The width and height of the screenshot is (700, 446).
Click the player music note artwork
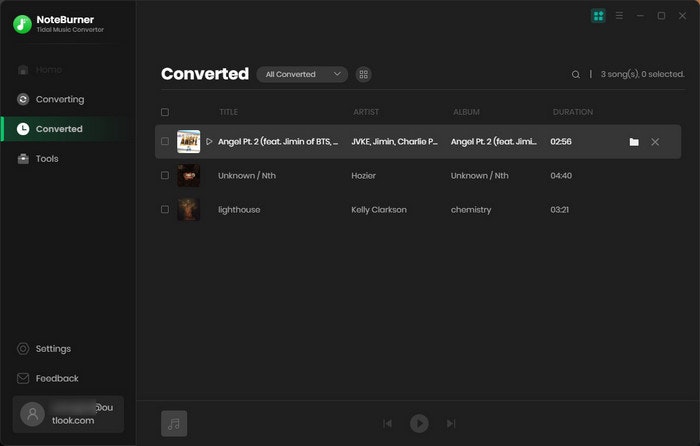point(174,423)
